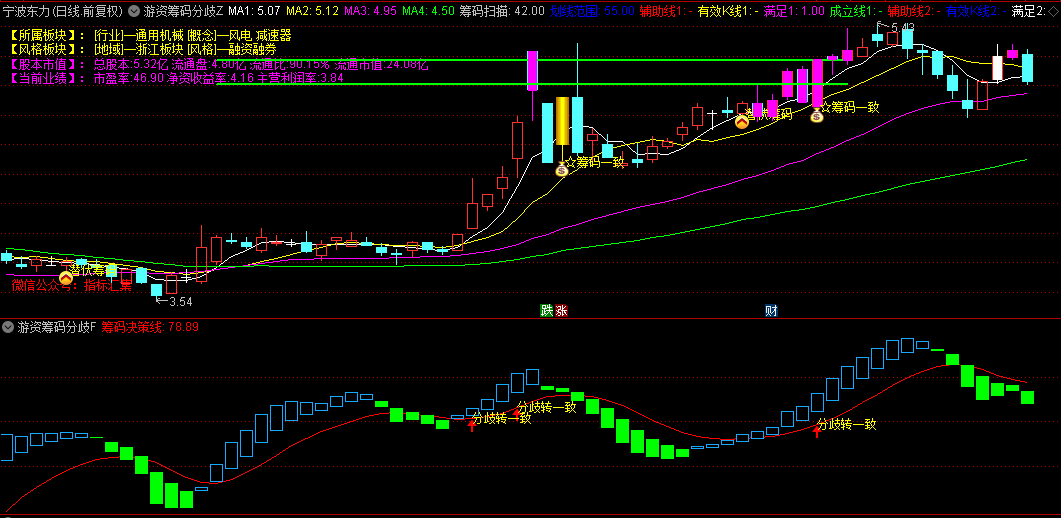Click the green 成立线1 label

tap(856, 11)
